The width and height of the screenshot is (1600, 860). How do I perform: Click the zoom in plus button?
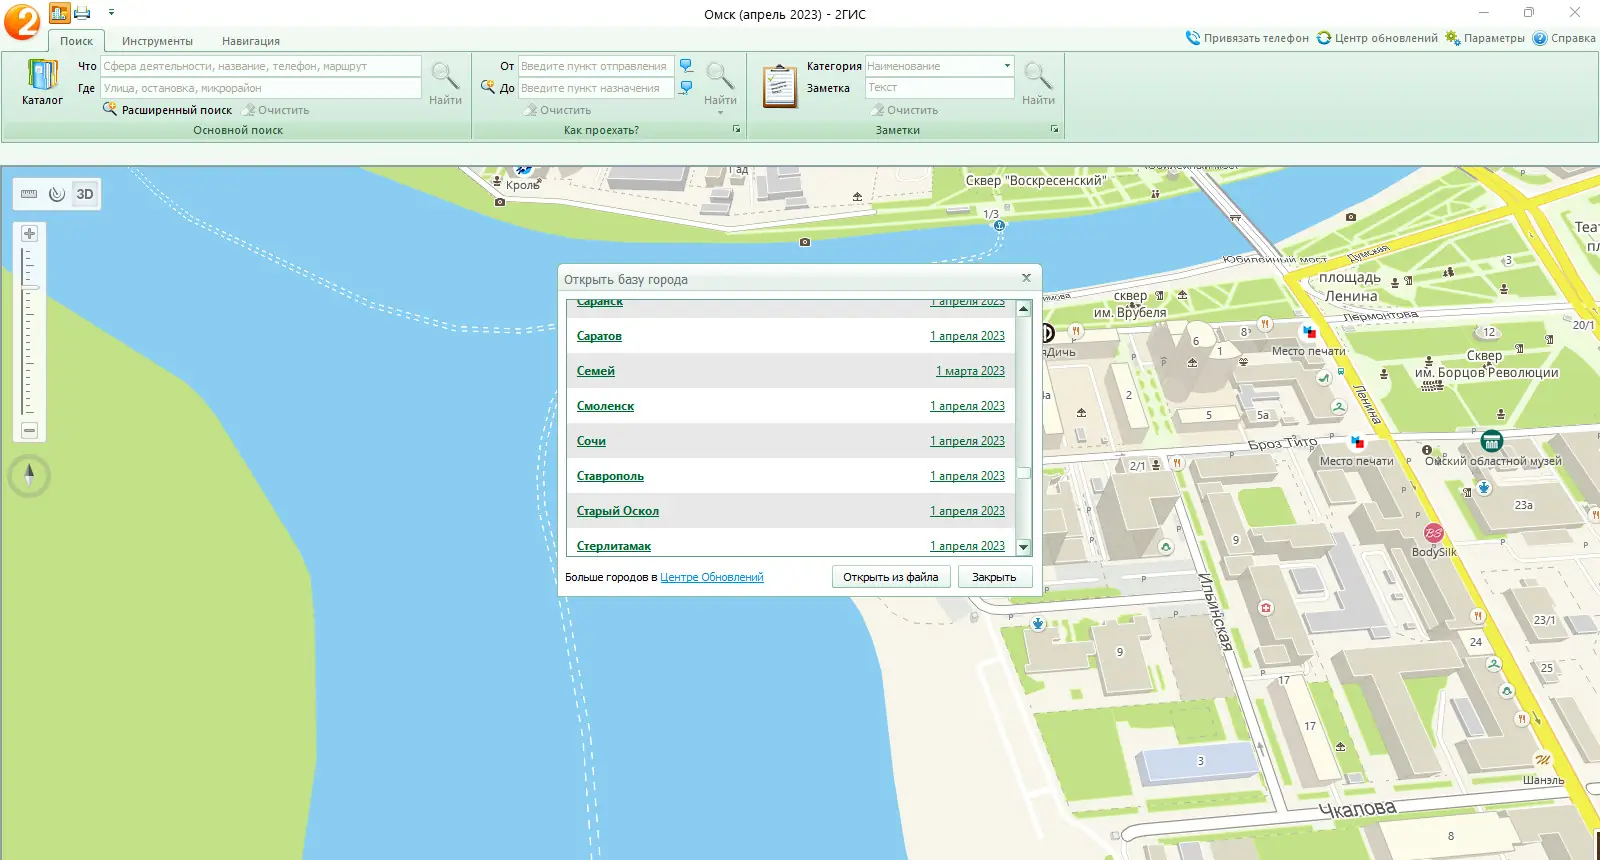coord(29,233)
